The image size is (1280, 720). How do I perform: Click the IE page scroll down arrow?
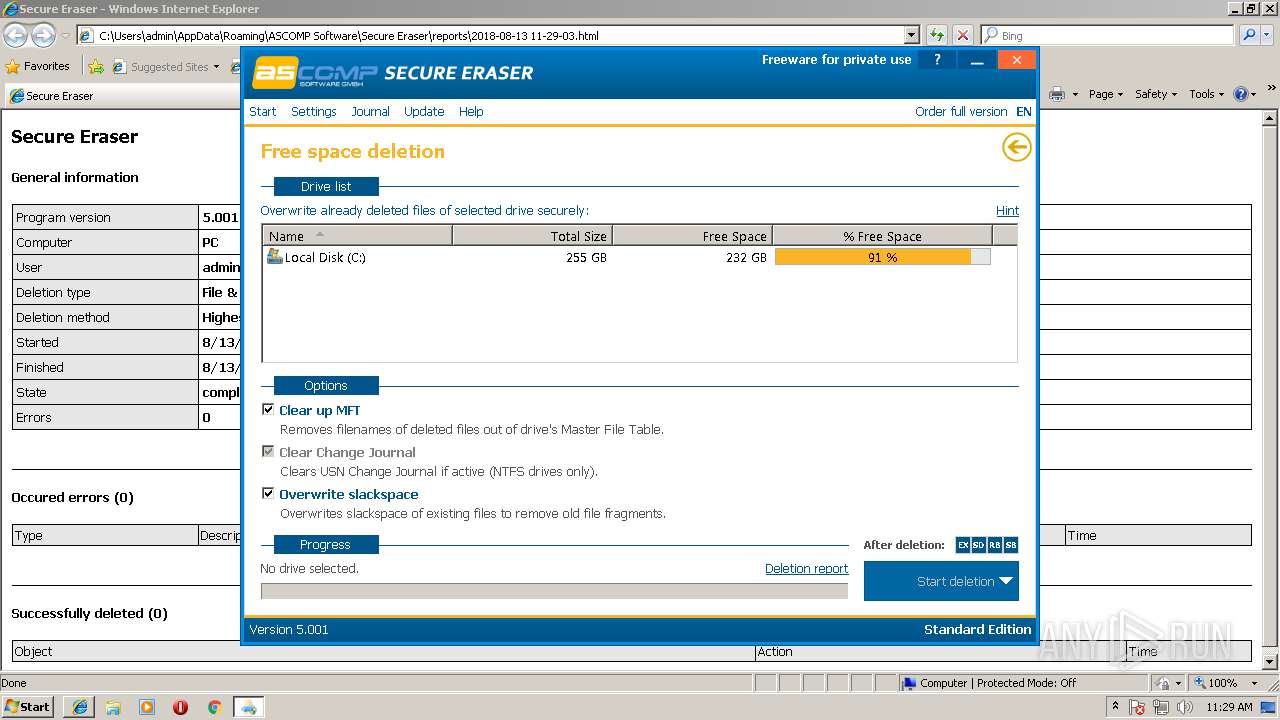1270,662
